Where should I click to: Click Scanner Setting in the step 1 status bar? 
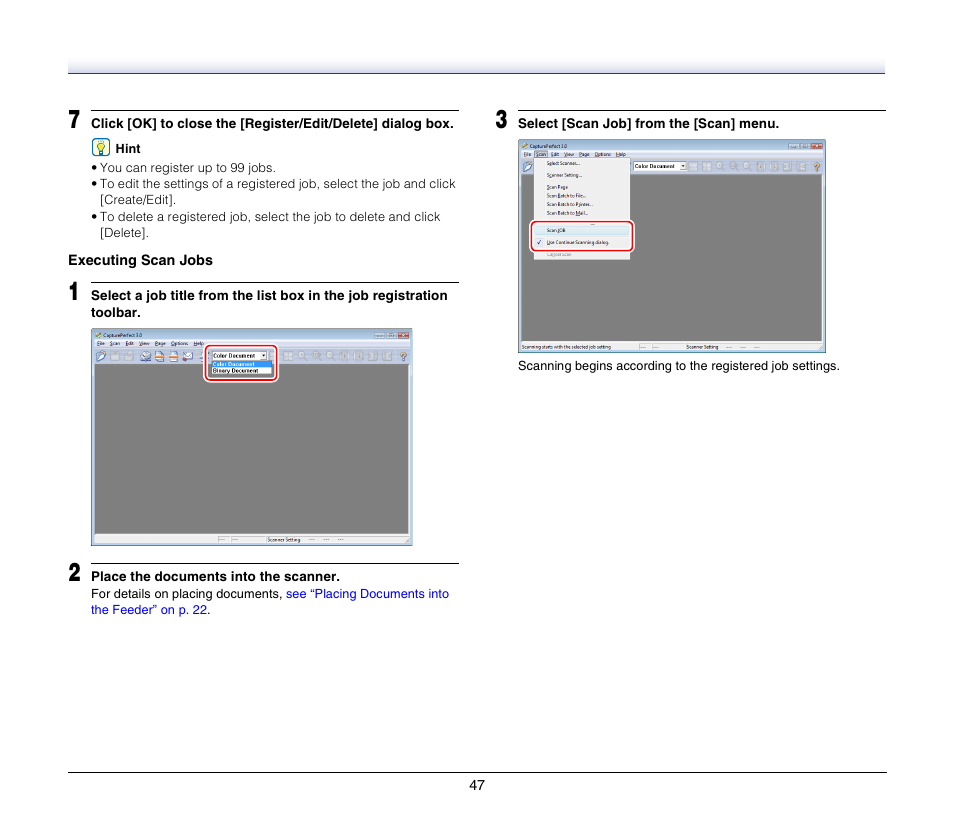pos(284,540)
